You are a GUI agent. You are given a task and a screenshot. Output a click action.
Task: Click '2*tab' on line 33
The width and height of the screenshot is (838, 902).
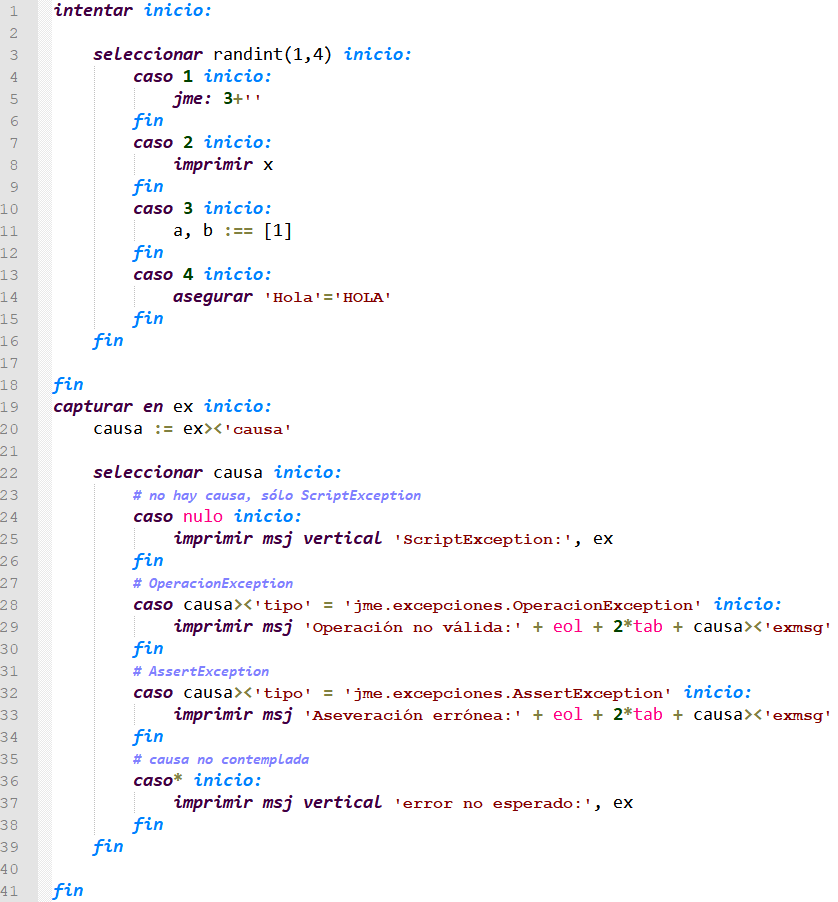[637, 714]
